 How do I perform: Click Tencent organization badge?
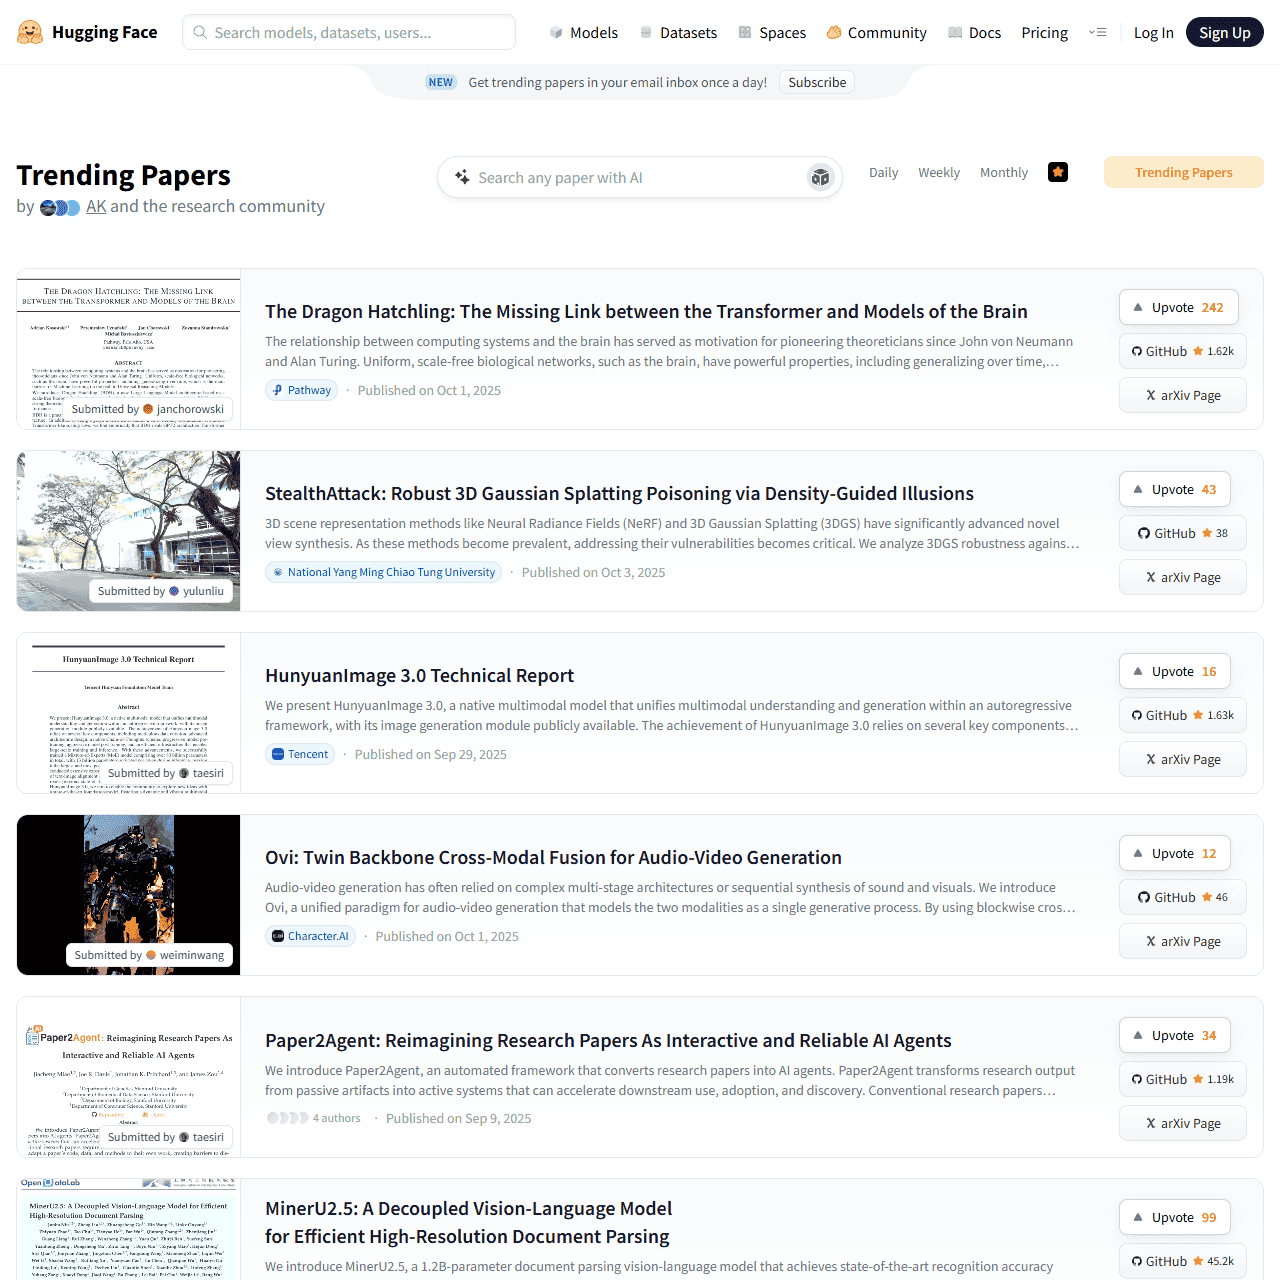[300, 754]
